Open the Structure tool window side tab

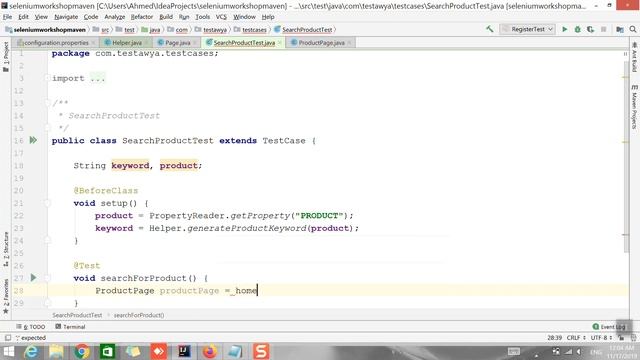tap(6, 249)
